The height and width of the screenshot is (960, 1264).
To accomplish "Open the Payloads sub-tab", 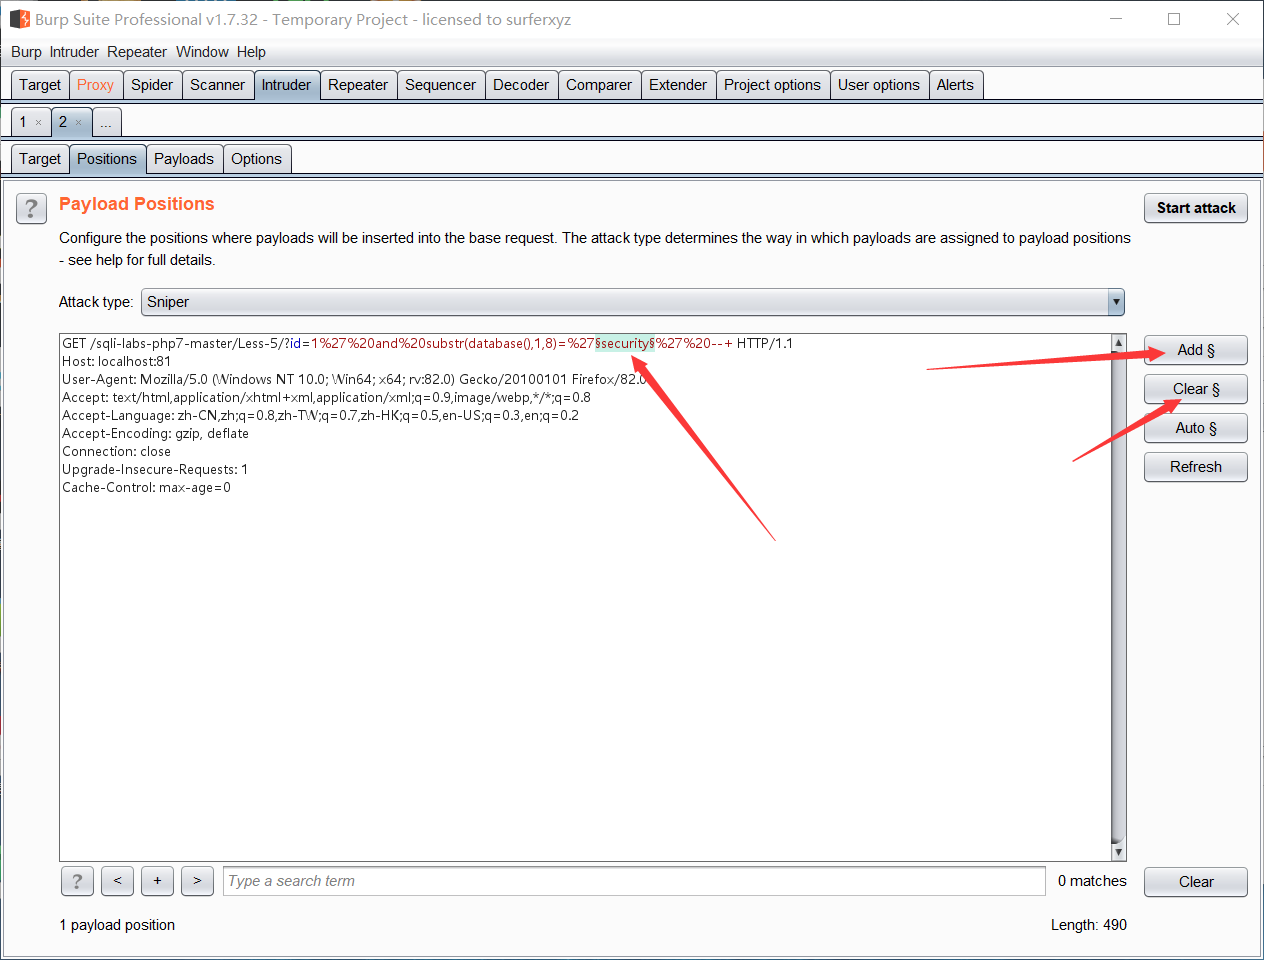I will click(184, 159).
